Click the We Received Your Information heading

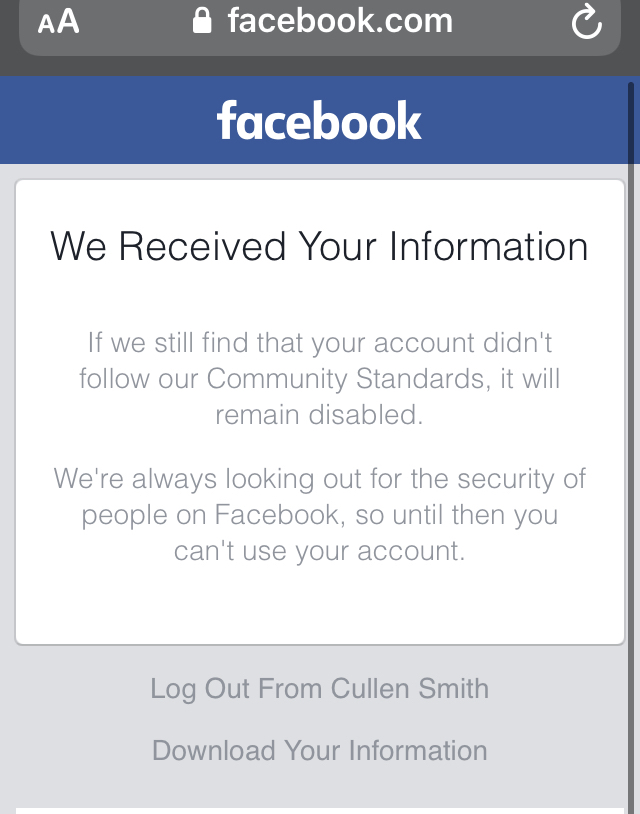(x=319, y=246)
